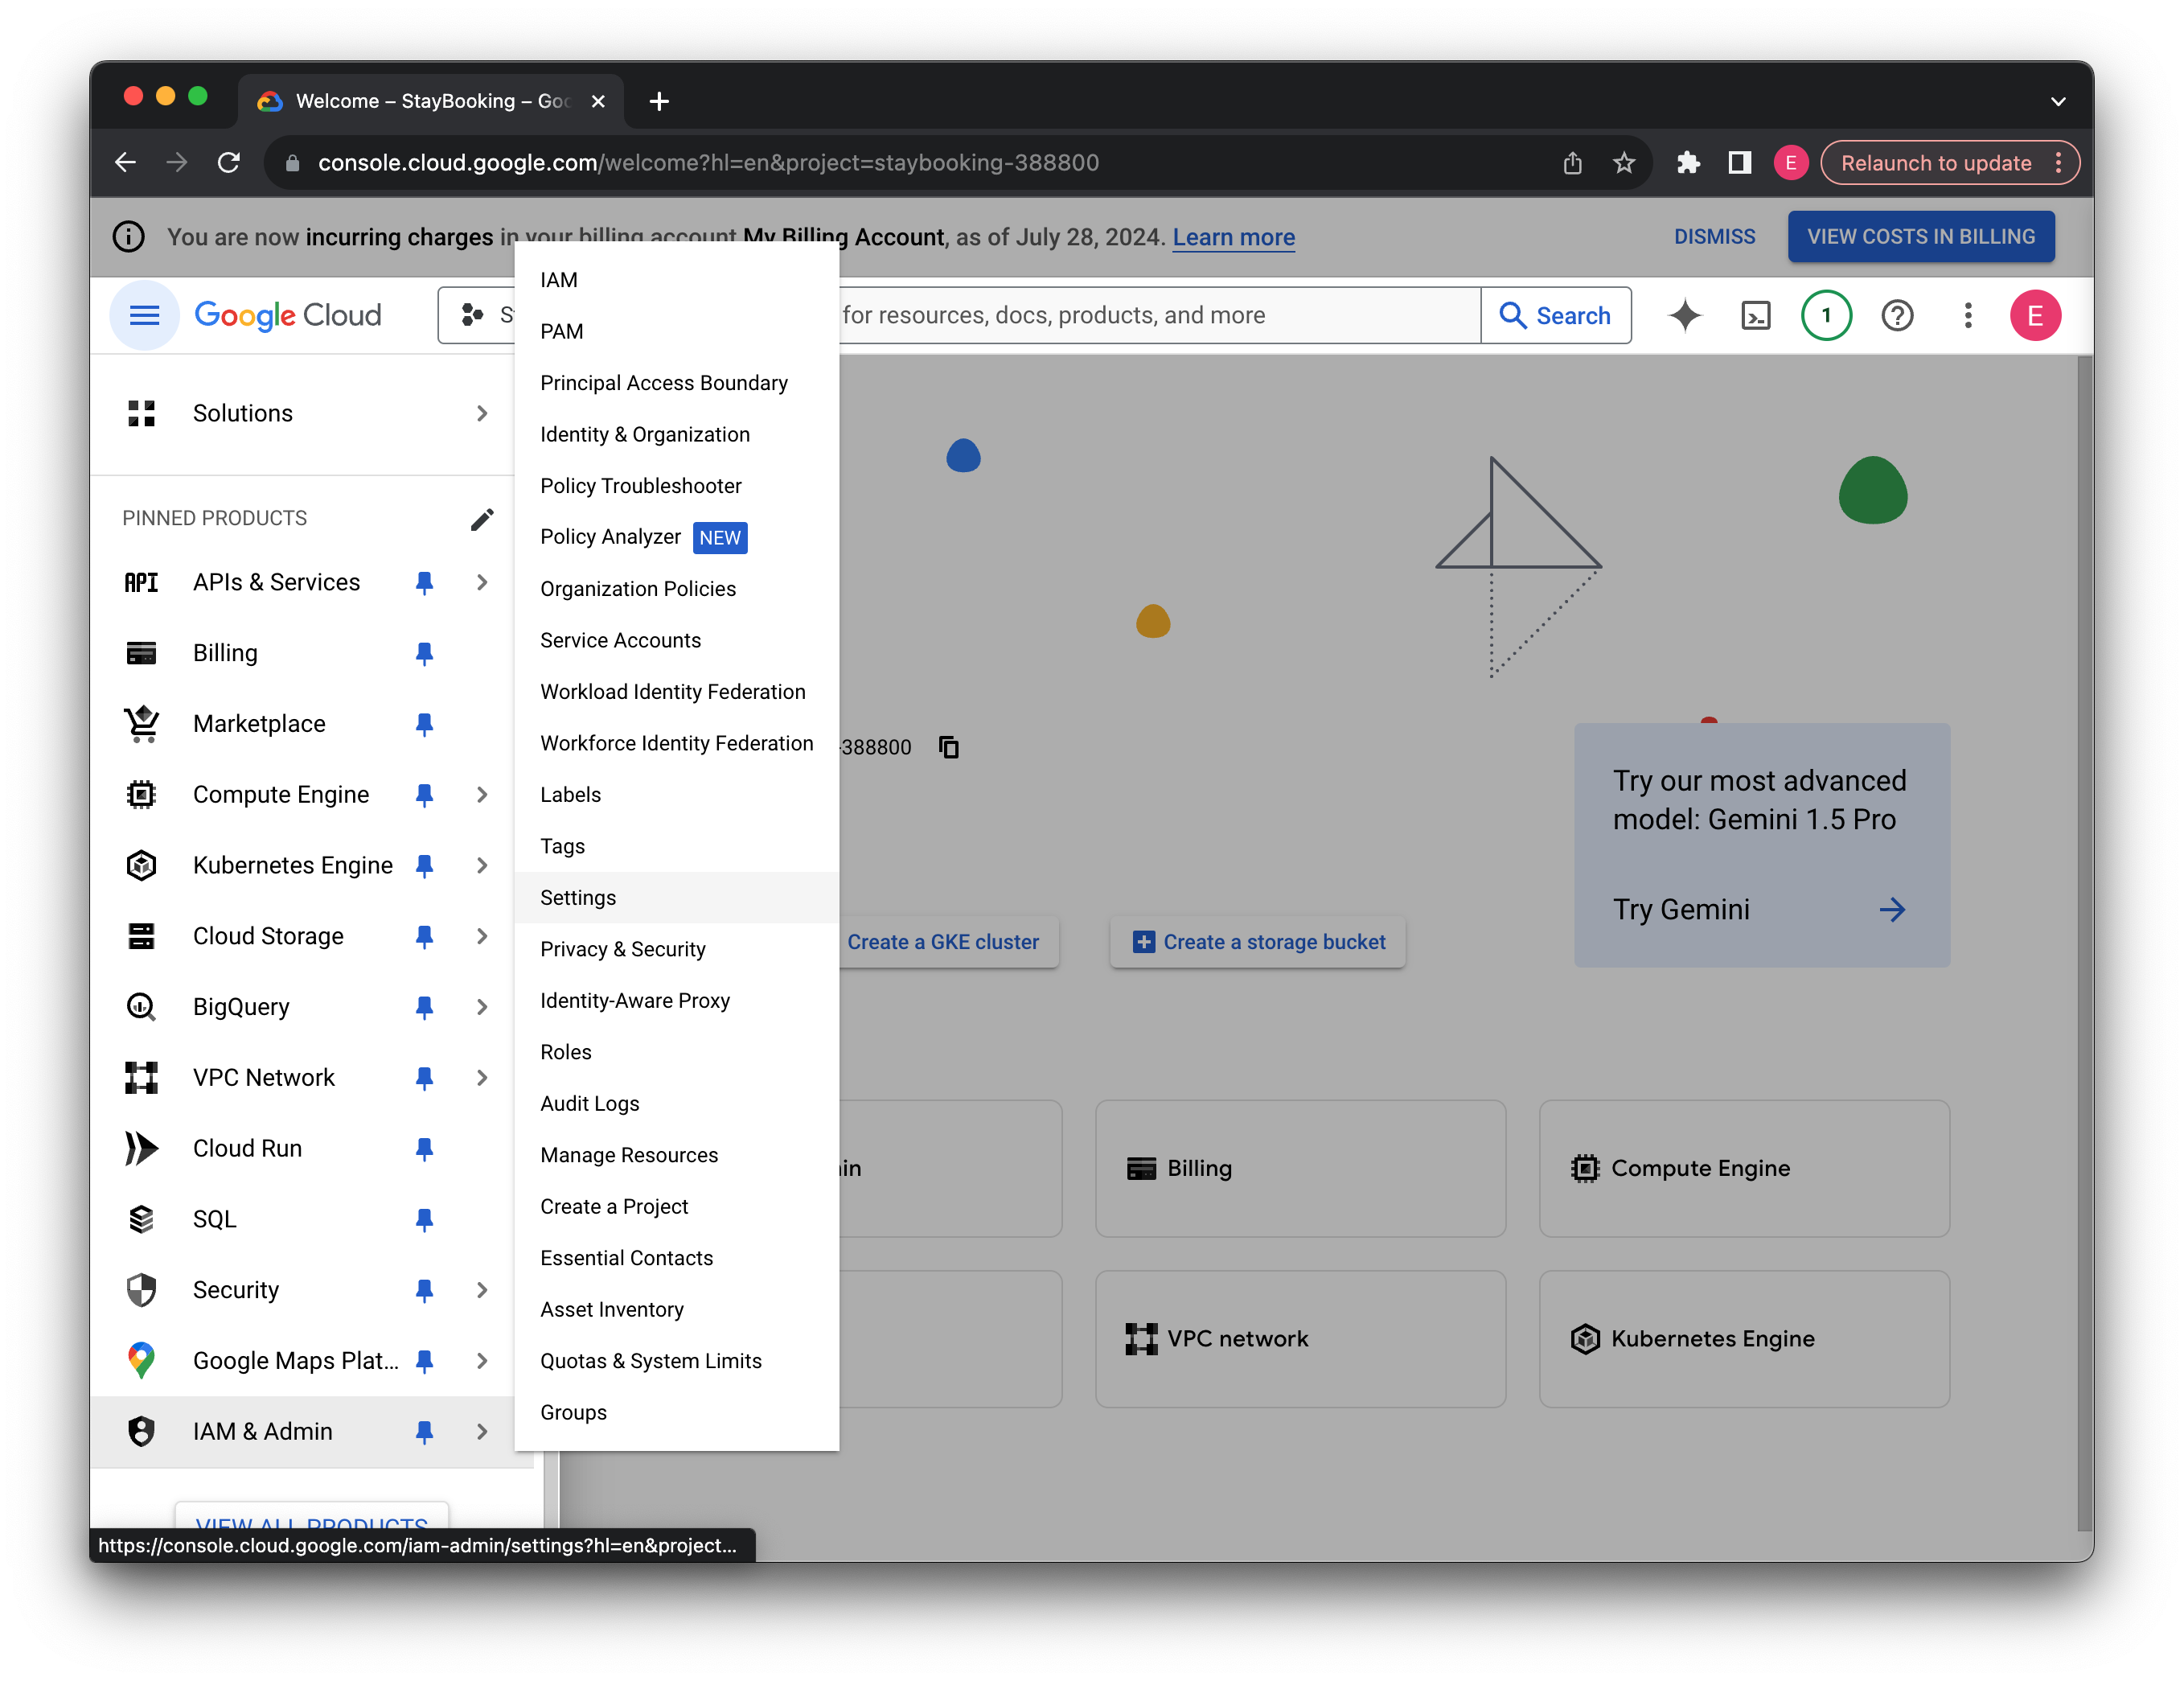
Task: Expand the VPC Network submenu
Action: tap(484, 1077)
